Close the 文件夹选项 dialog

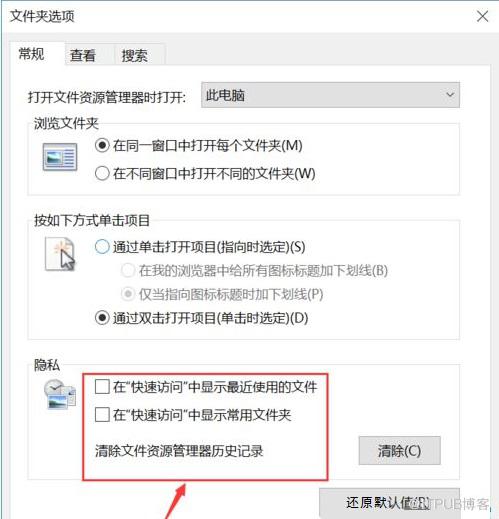pos(482,16)
